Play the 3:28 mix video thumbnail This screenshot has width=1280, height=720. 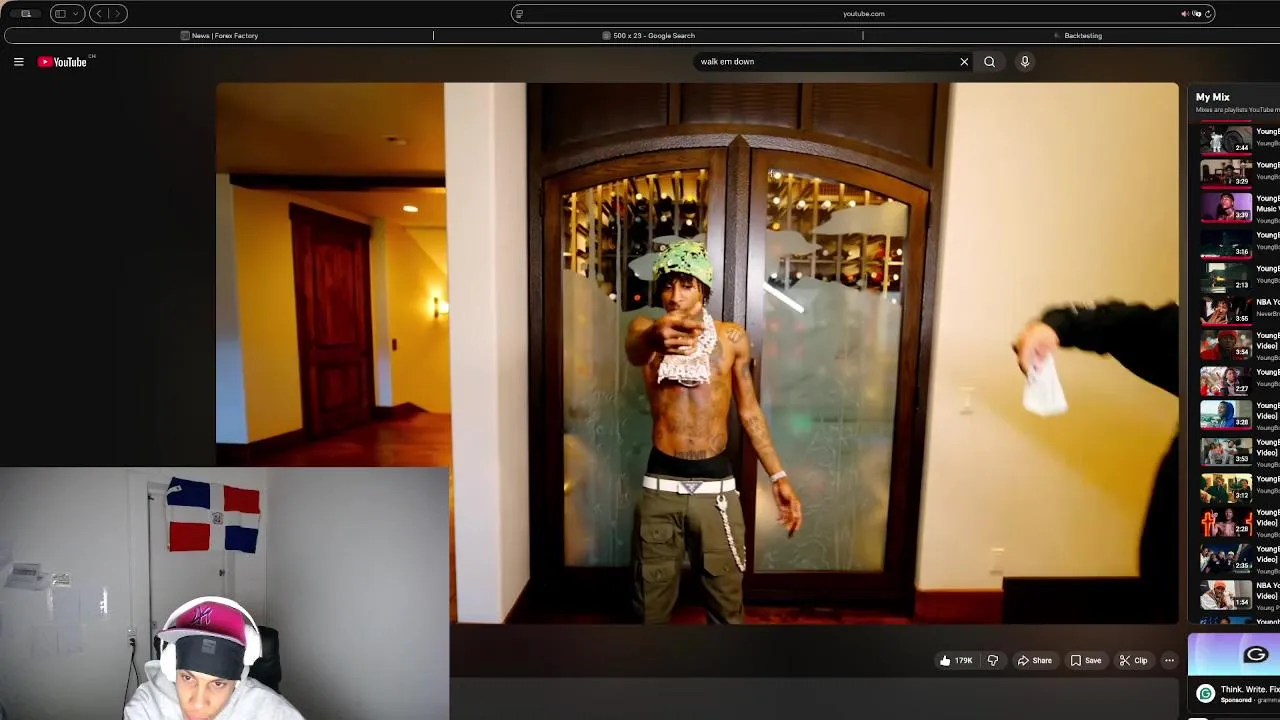pyautogui.click(x=1225, y=414)
